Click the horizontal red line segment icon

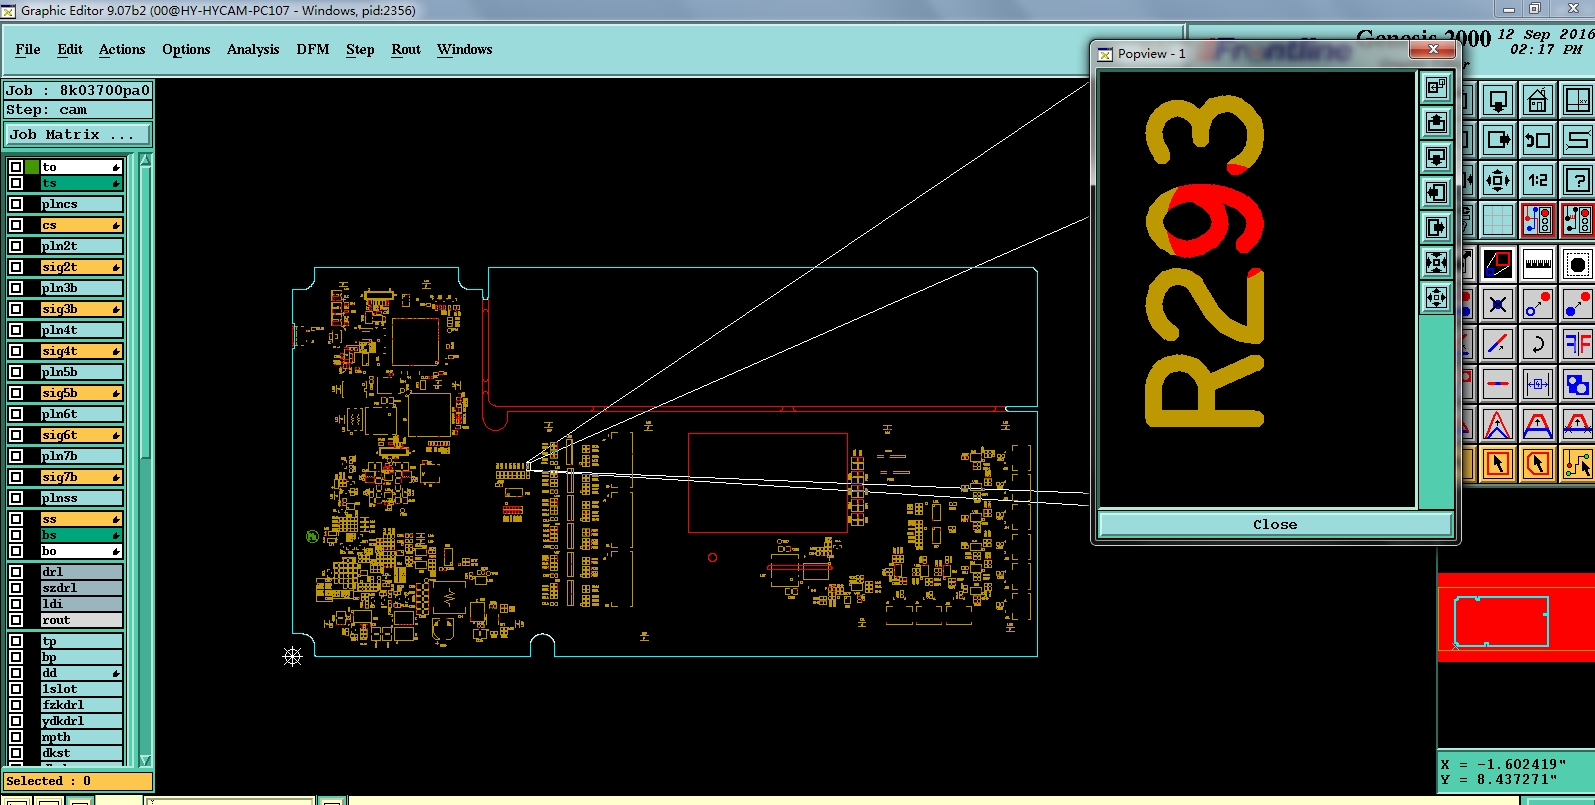pyautogui.click(x=1497, y=384)
